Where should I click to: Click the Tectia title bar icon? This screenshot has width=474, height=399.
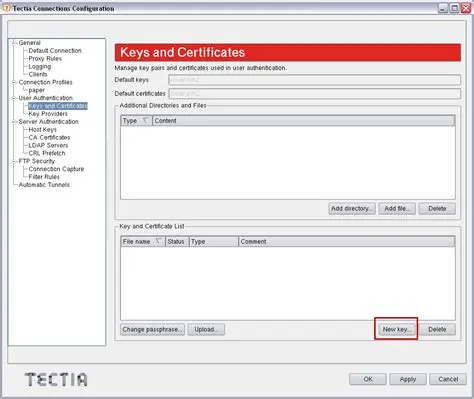coord(7,8)
